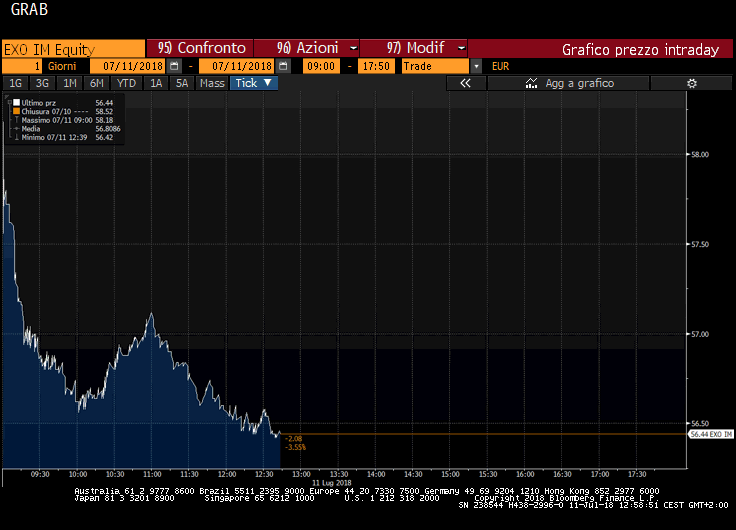Click the -3.55% change label
This screenshot has height=530, width=736.
pos(295,447)
